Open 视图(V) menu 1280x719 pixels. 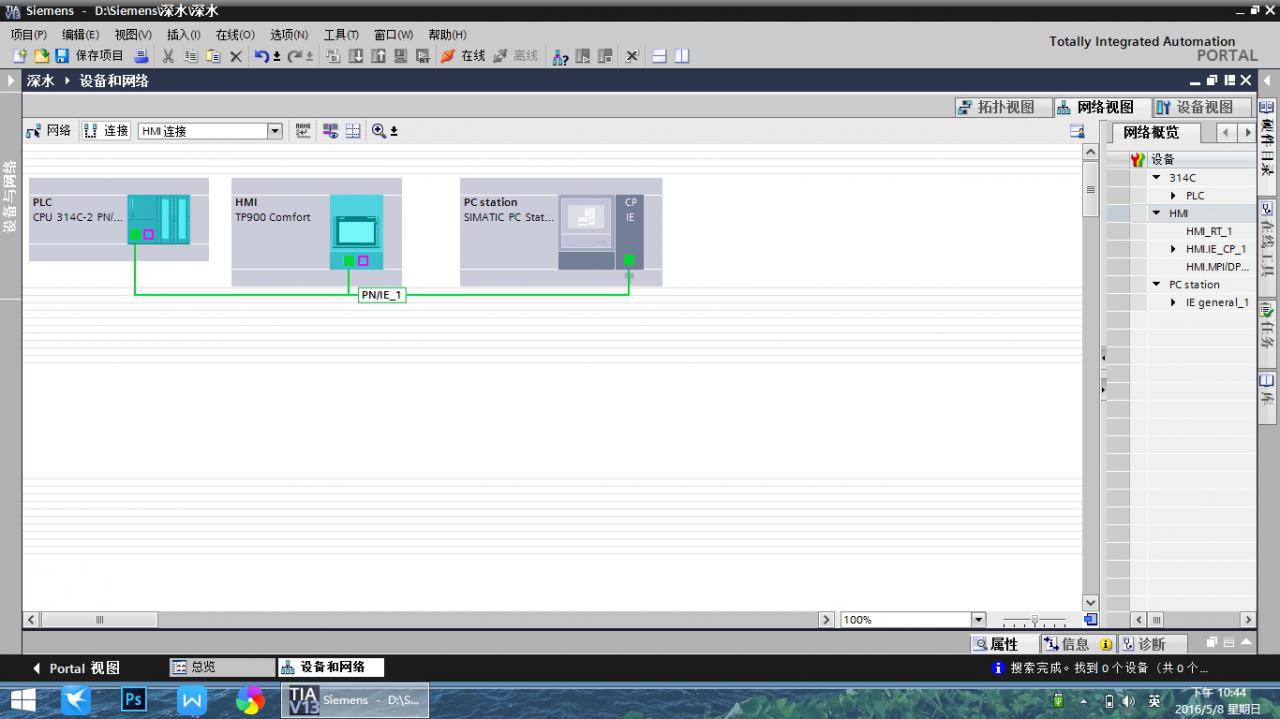click(x=133, y=34)
